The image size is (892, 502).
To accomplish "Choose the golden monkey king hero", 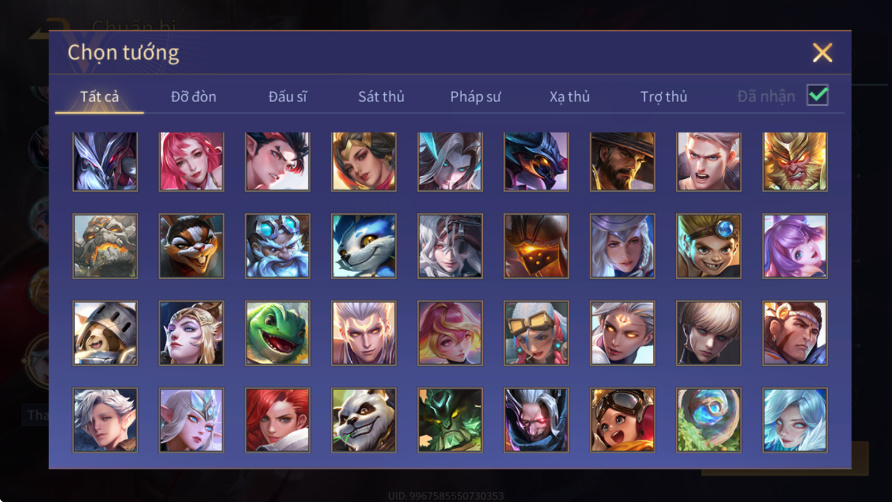I will pos(795,162).
